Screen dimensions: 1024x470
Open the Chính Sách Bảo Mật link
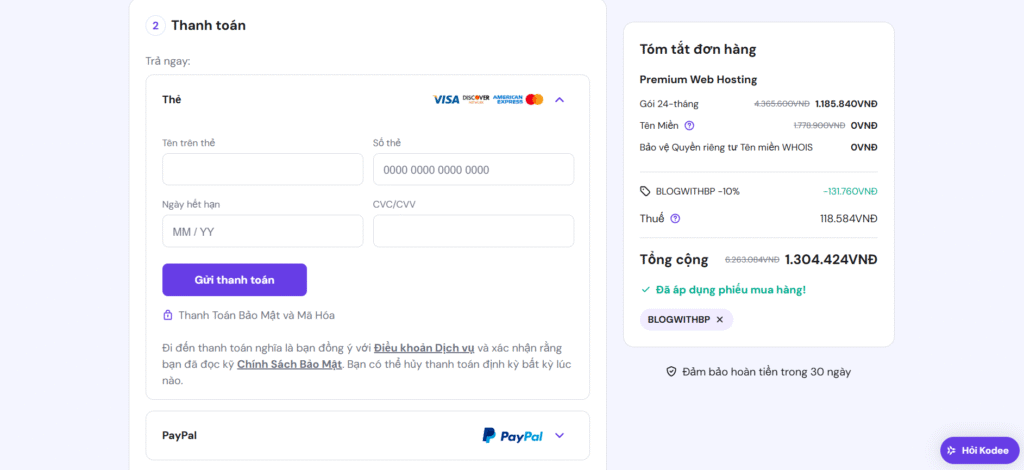[x=290, y=364]
